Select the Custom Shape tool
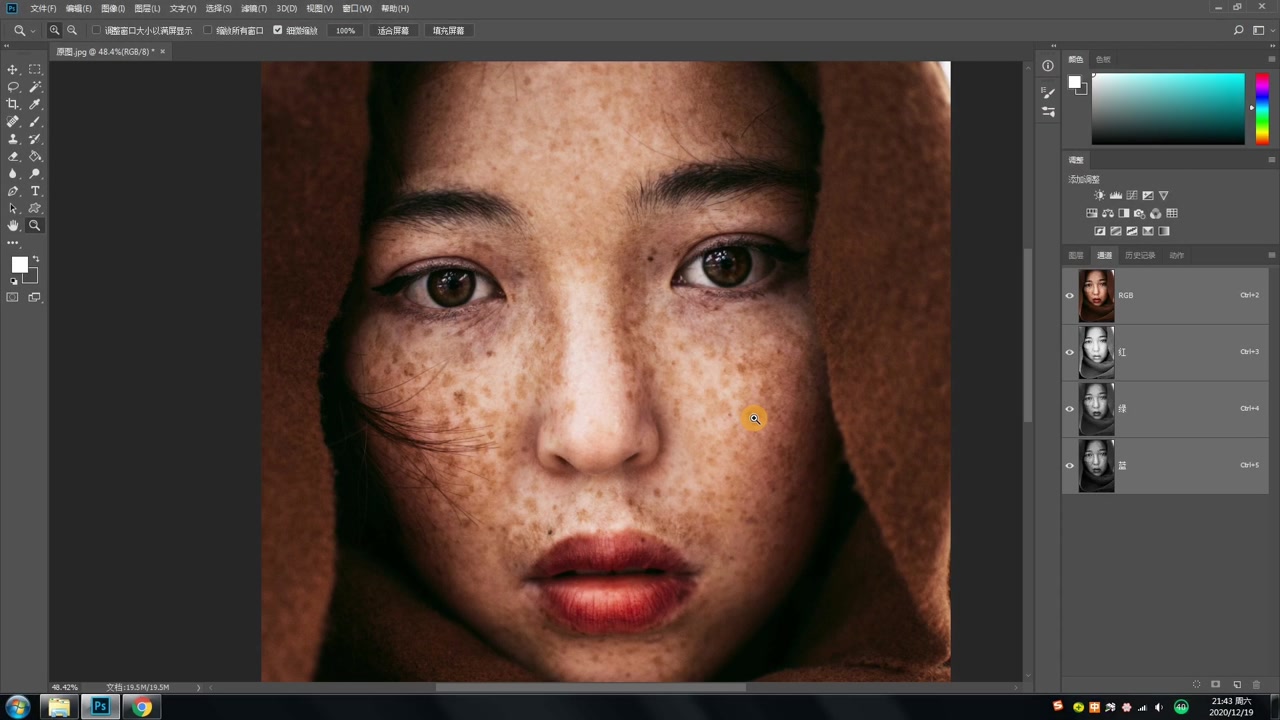The image size is (1280, 720). pos(35,209)
